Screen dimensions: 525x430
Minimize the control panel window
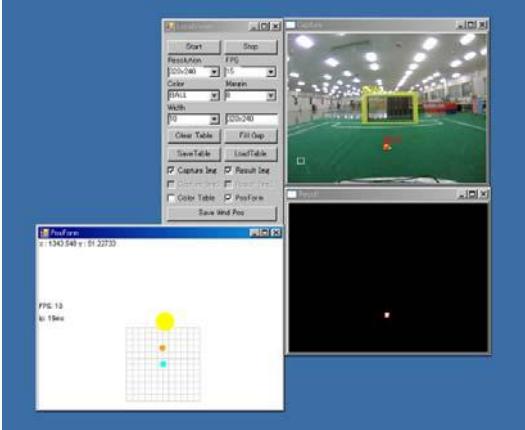point(253,26)
